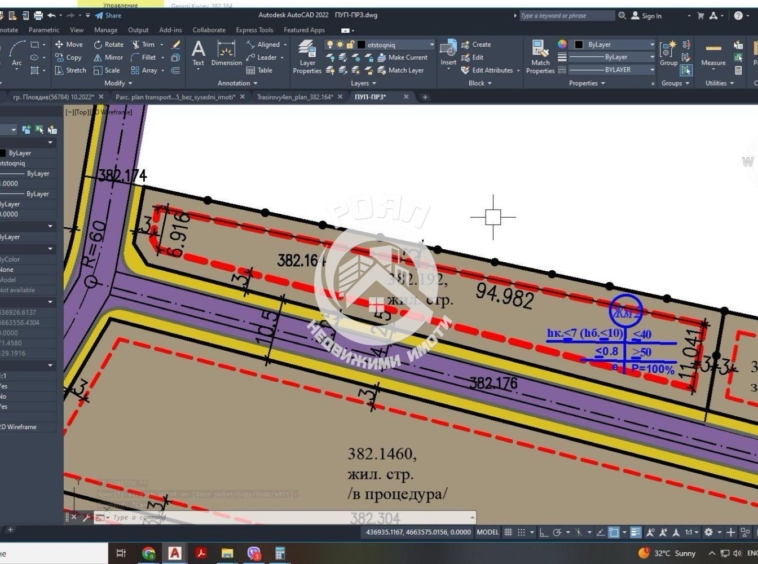Viewport: 758px width, 564px height.
Task: Open the Output ribbon tab
Action: pos(138,30)
